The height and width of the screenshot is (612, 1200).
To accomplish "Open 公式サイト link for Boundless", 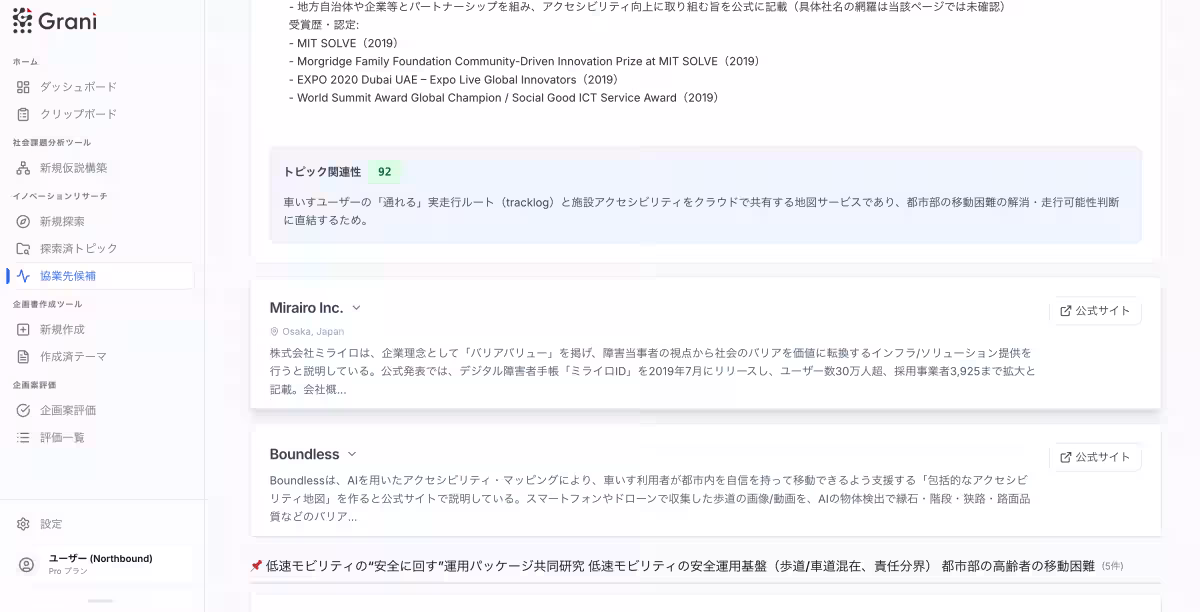I will point(1095,457).
